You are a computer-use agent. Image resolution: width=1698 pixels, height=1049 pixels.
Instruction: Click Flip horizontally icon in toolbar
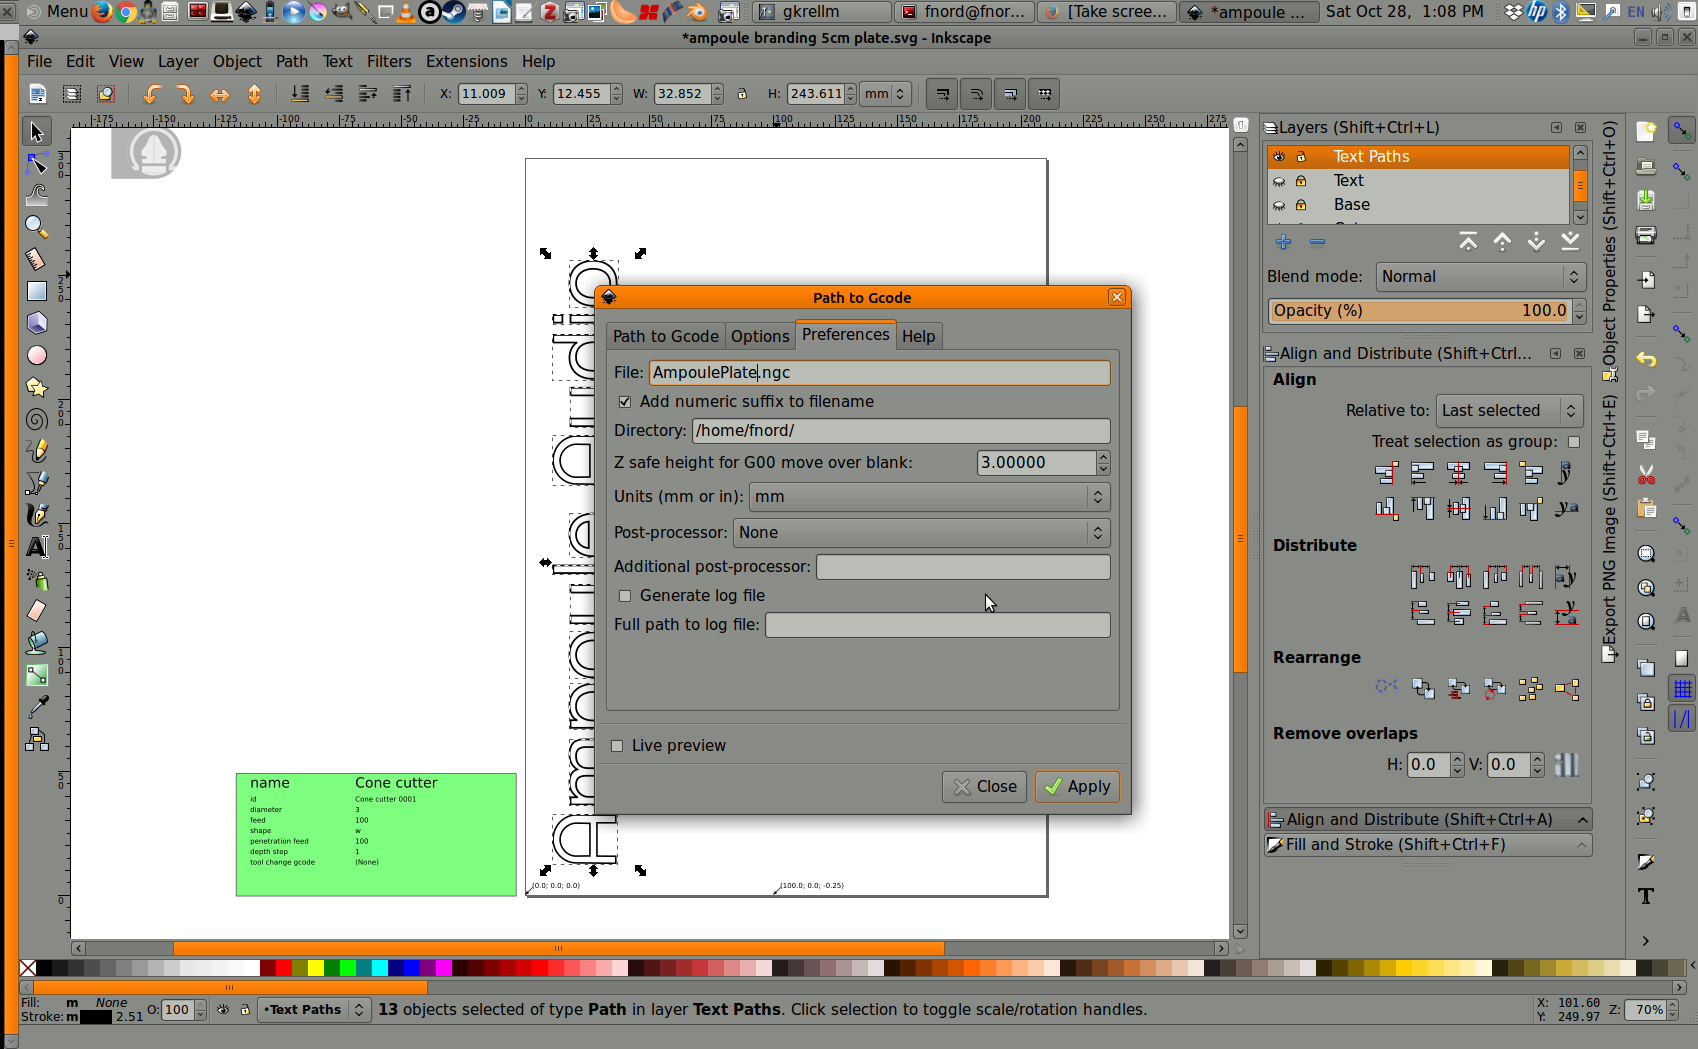(219, 94)
